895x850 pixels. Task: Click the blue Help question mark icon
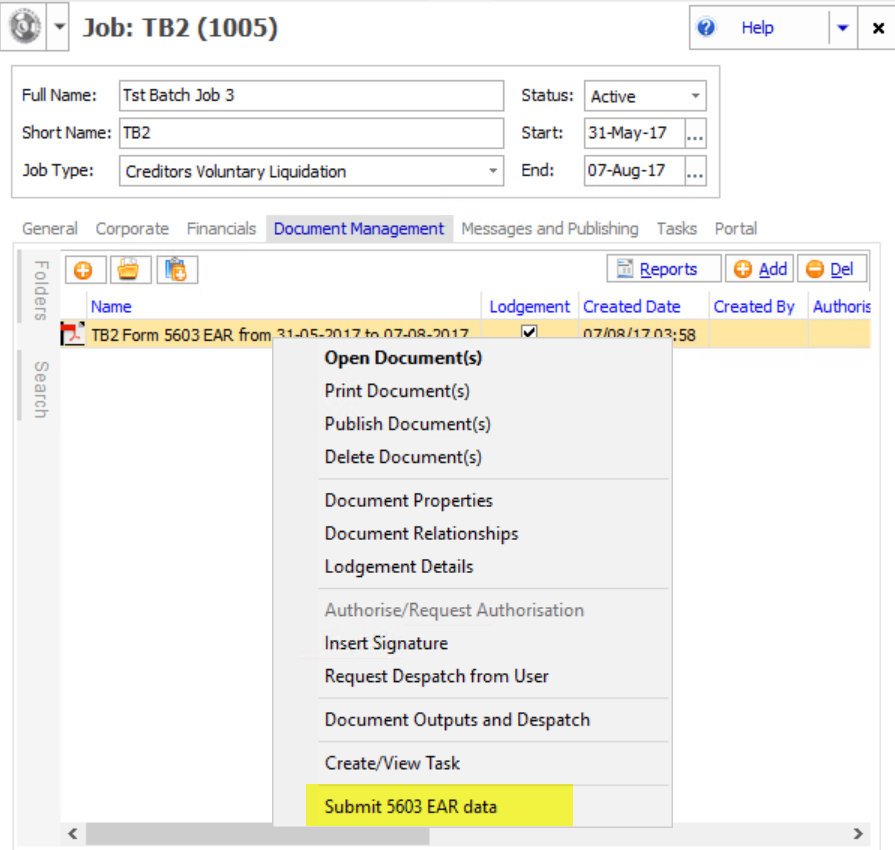coord(706,27)
